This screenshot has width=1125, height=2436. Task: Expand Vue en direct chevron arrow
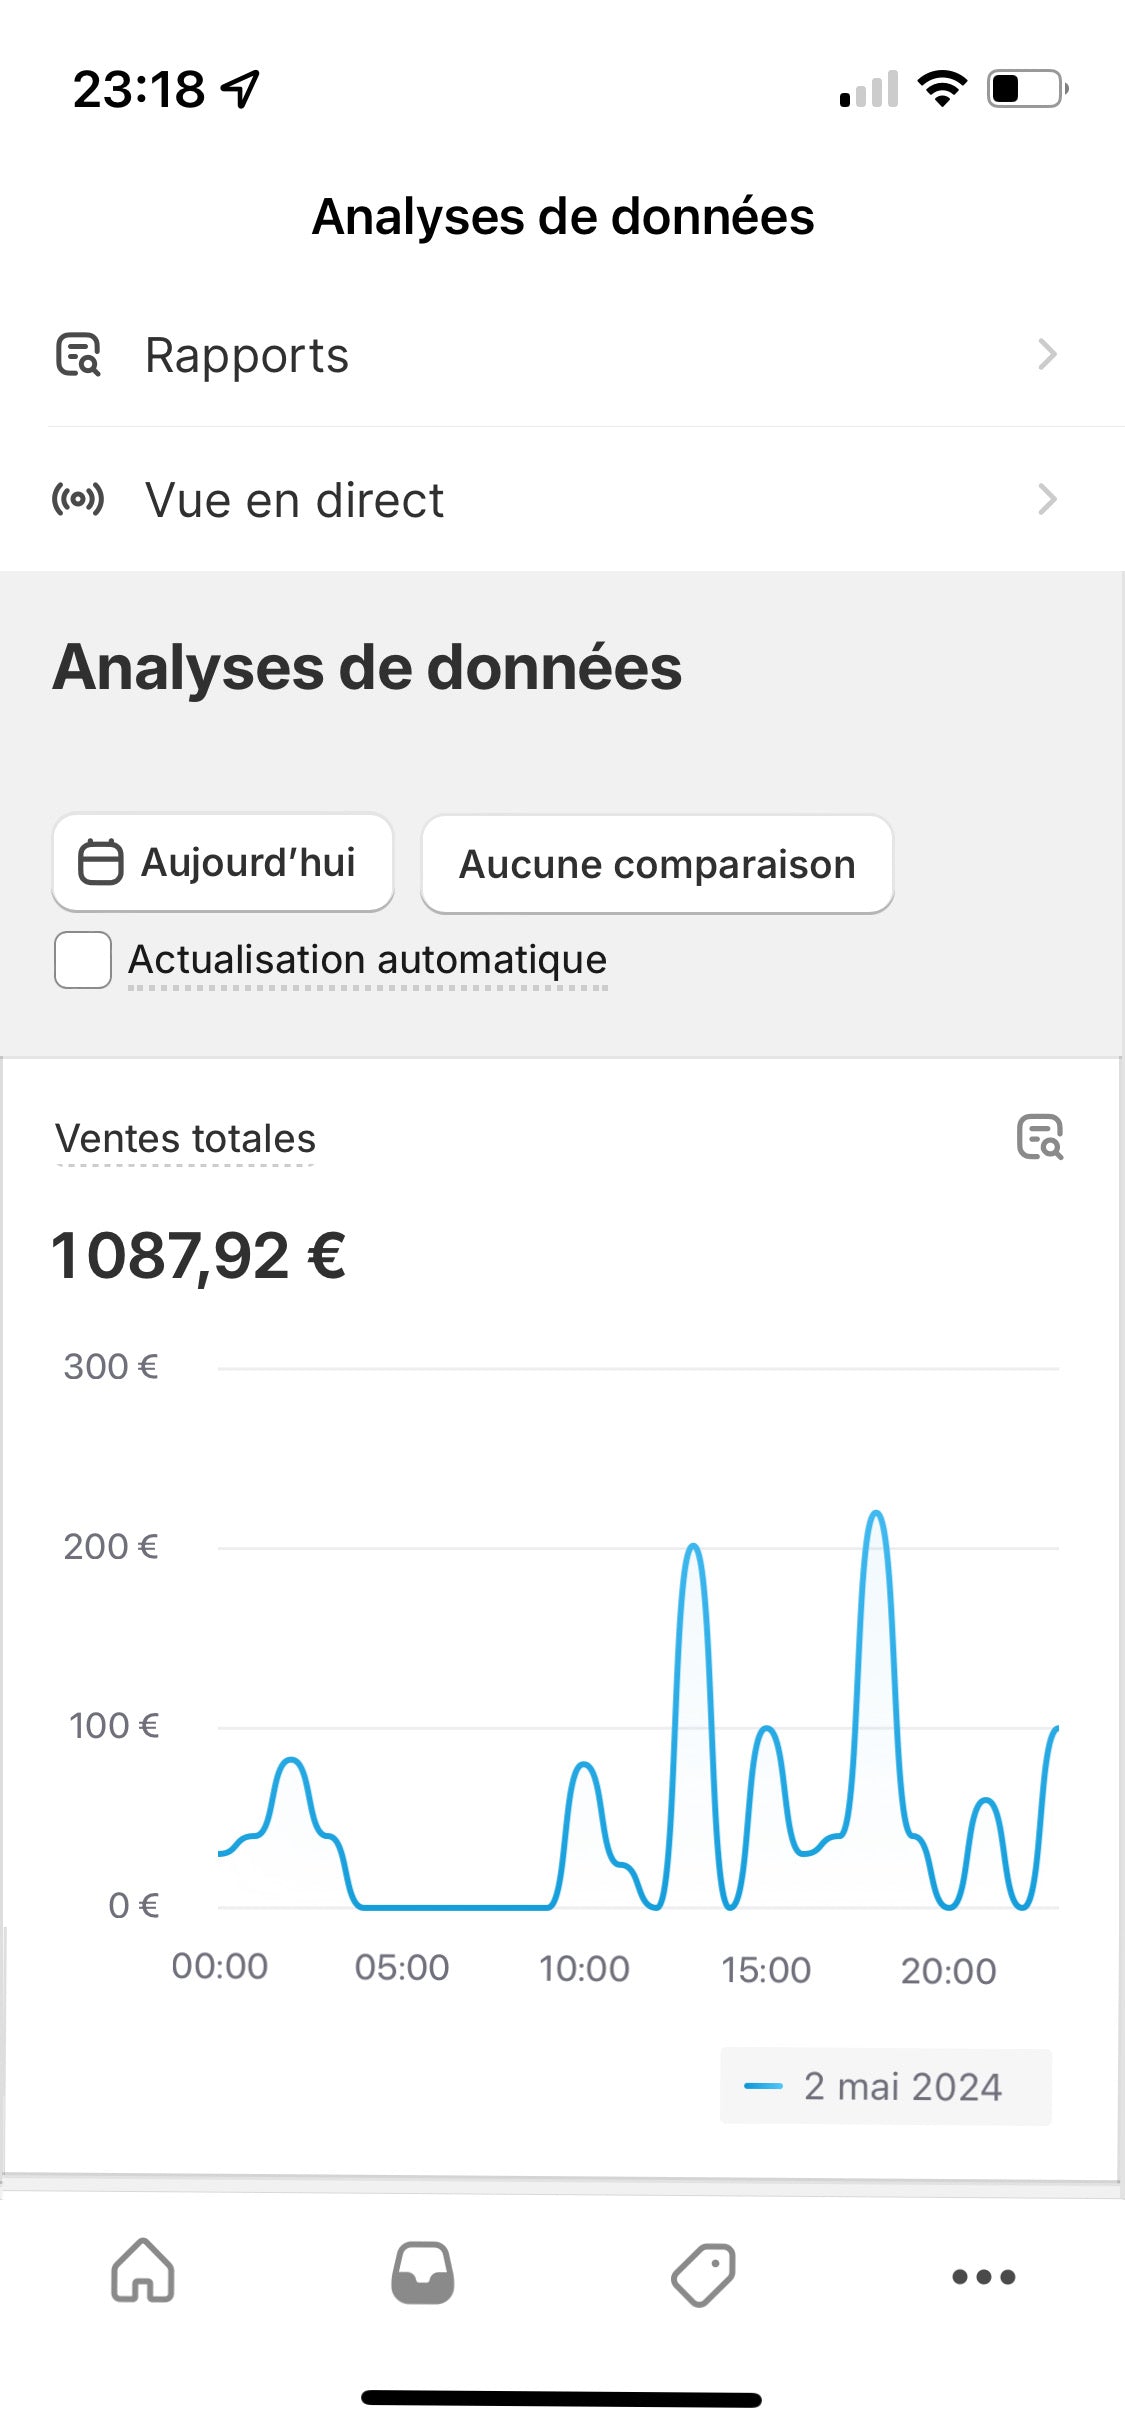1047,499
